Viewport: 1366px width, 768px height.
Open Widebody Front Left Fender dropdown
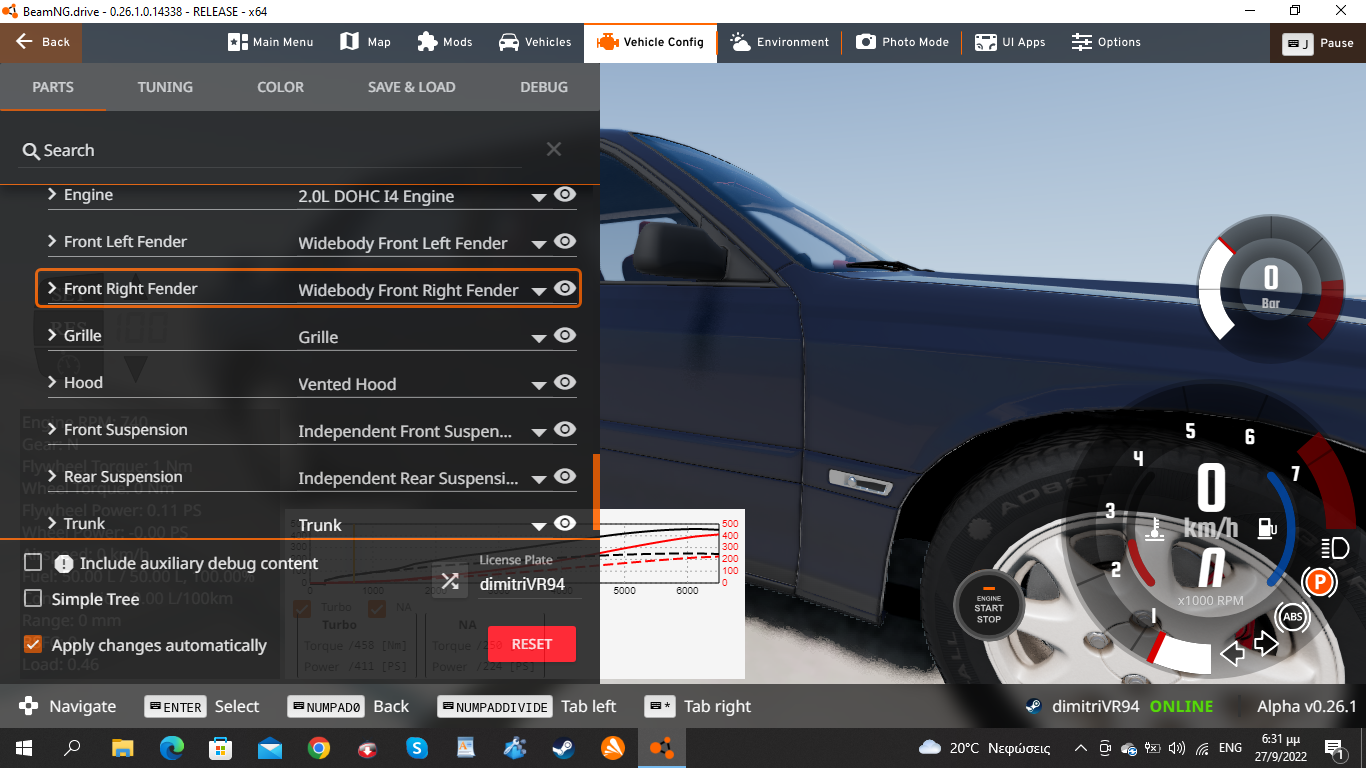click(422, 243)
